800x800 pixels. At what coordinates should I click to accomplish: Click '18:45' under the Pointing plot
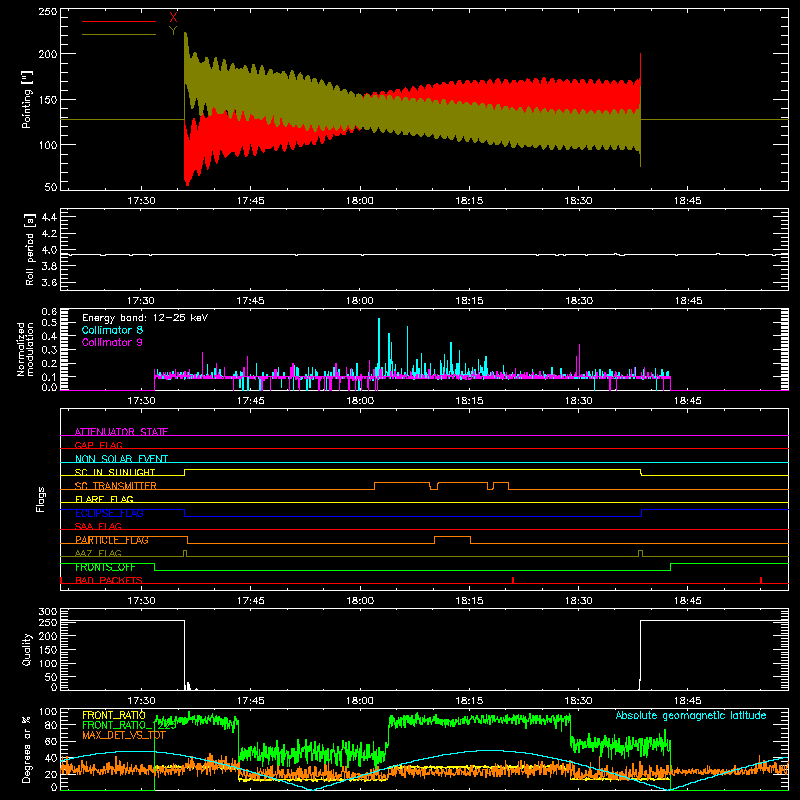(x=687, y=201)
